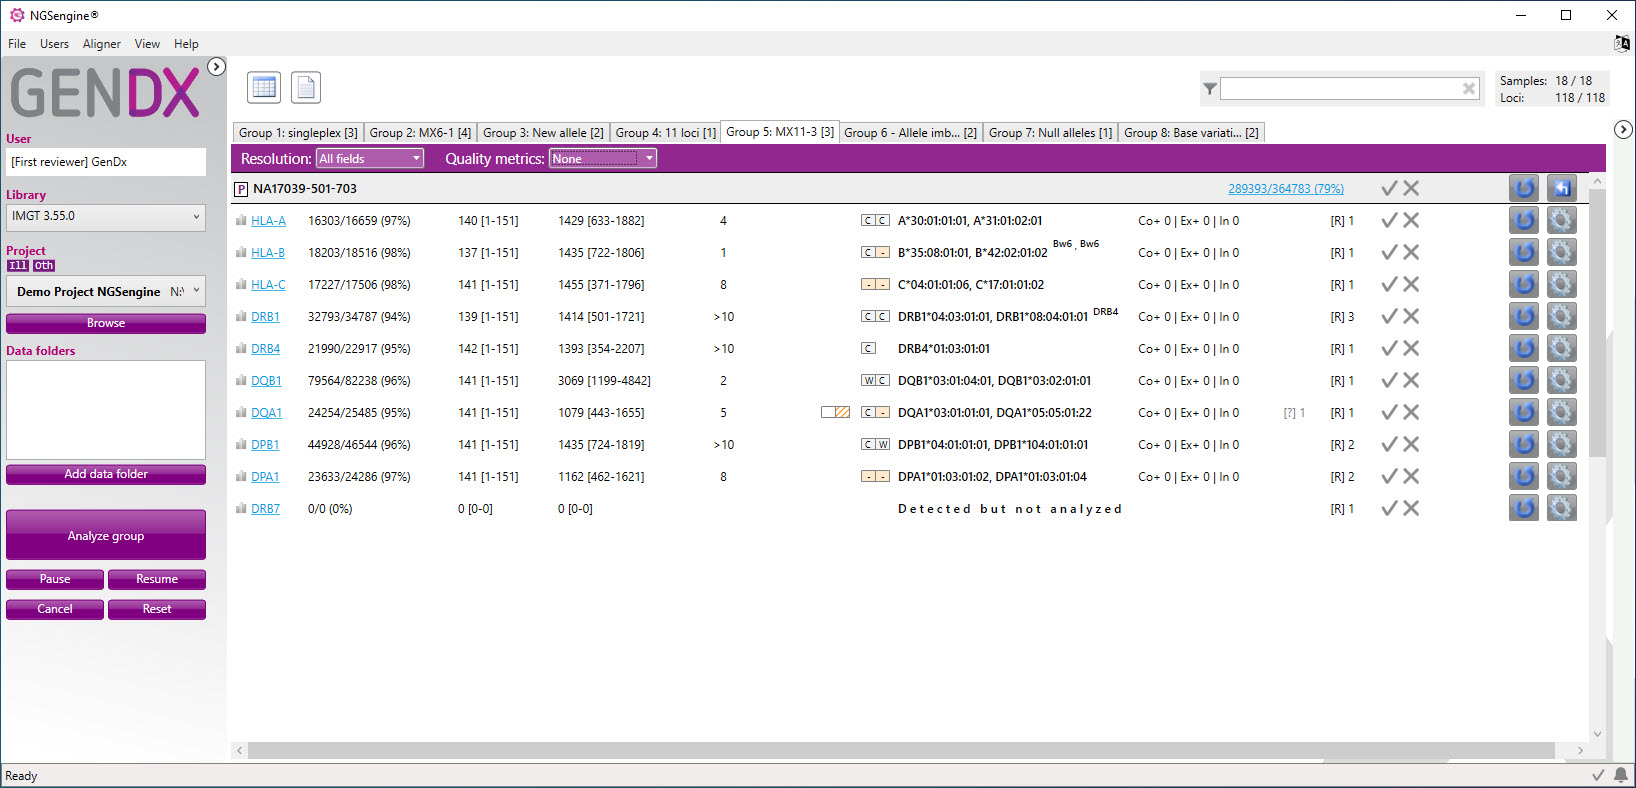Reanalyze the DPB1 locus
Image resolution: width=1636 pixels, height=788 pixels.
click(1524, 444)
